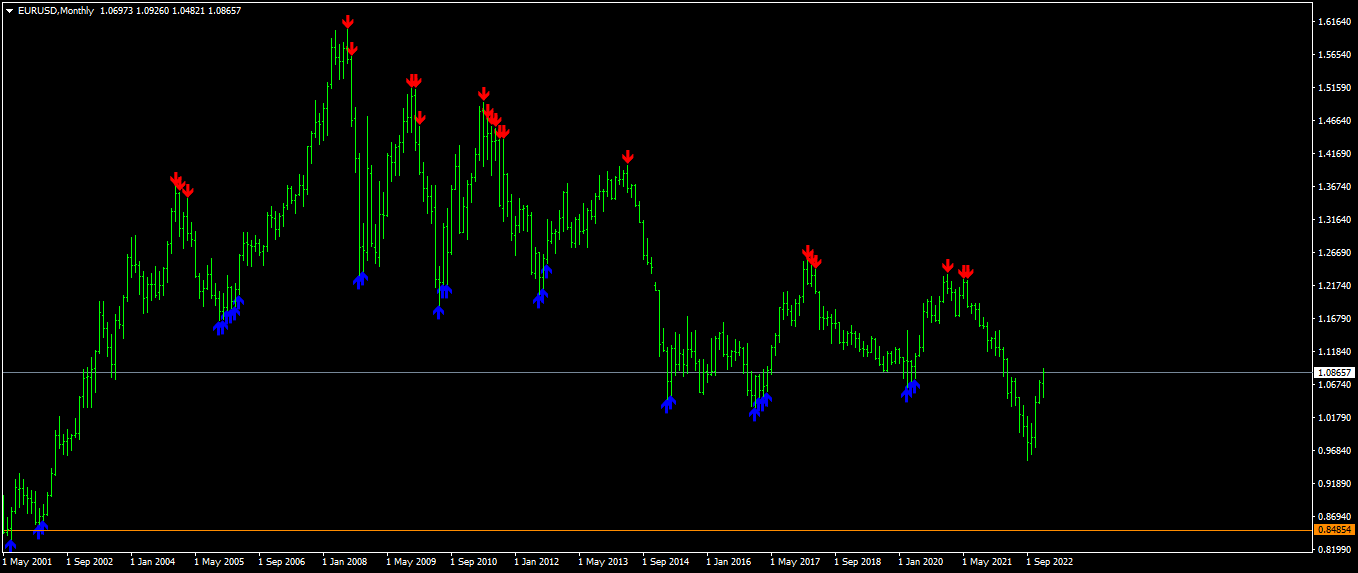Click time axis label 1 Jan 2020
The image size is (1358, 573).
click(921, 562)
